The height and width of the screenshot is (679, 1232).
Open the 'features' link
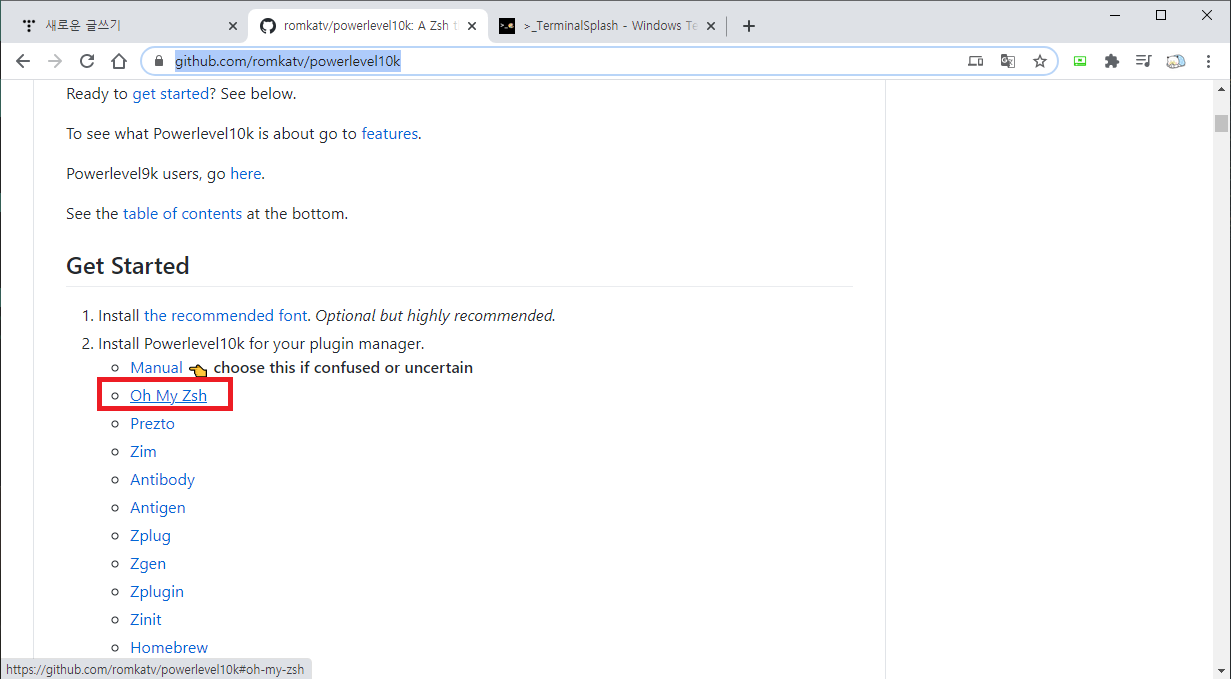[389, 134]
